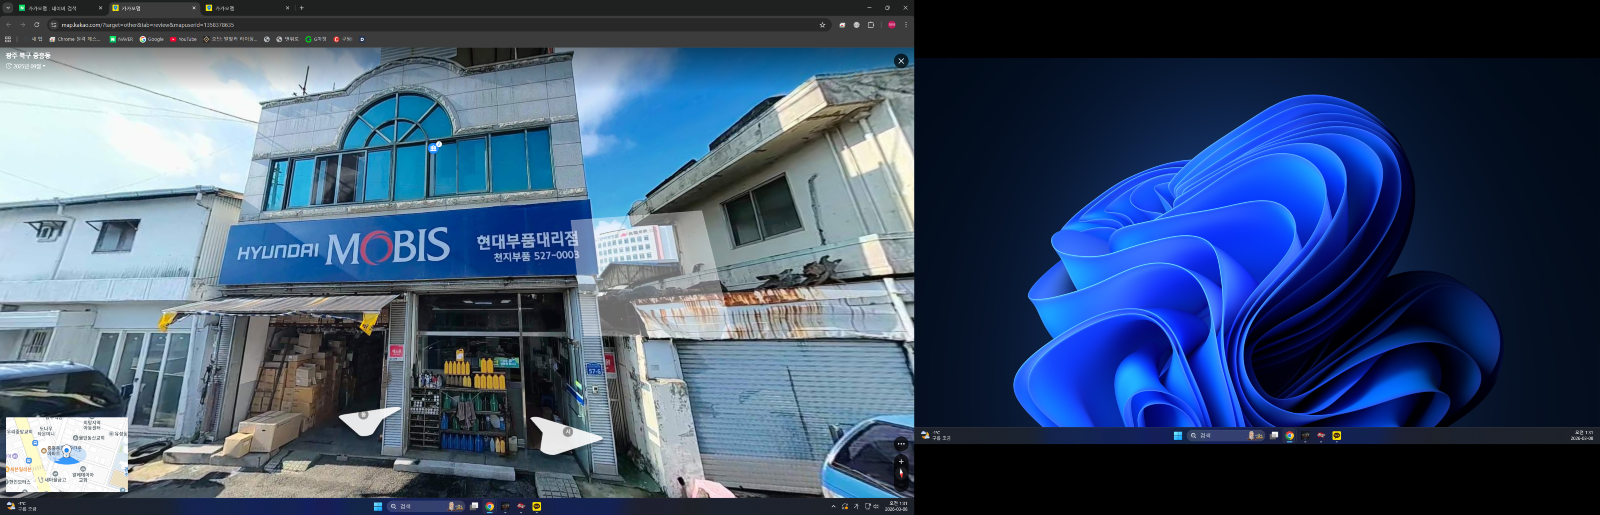1600x515 pixels.
Task: View site information icon in address bar
Action: (x=54, y=25)
